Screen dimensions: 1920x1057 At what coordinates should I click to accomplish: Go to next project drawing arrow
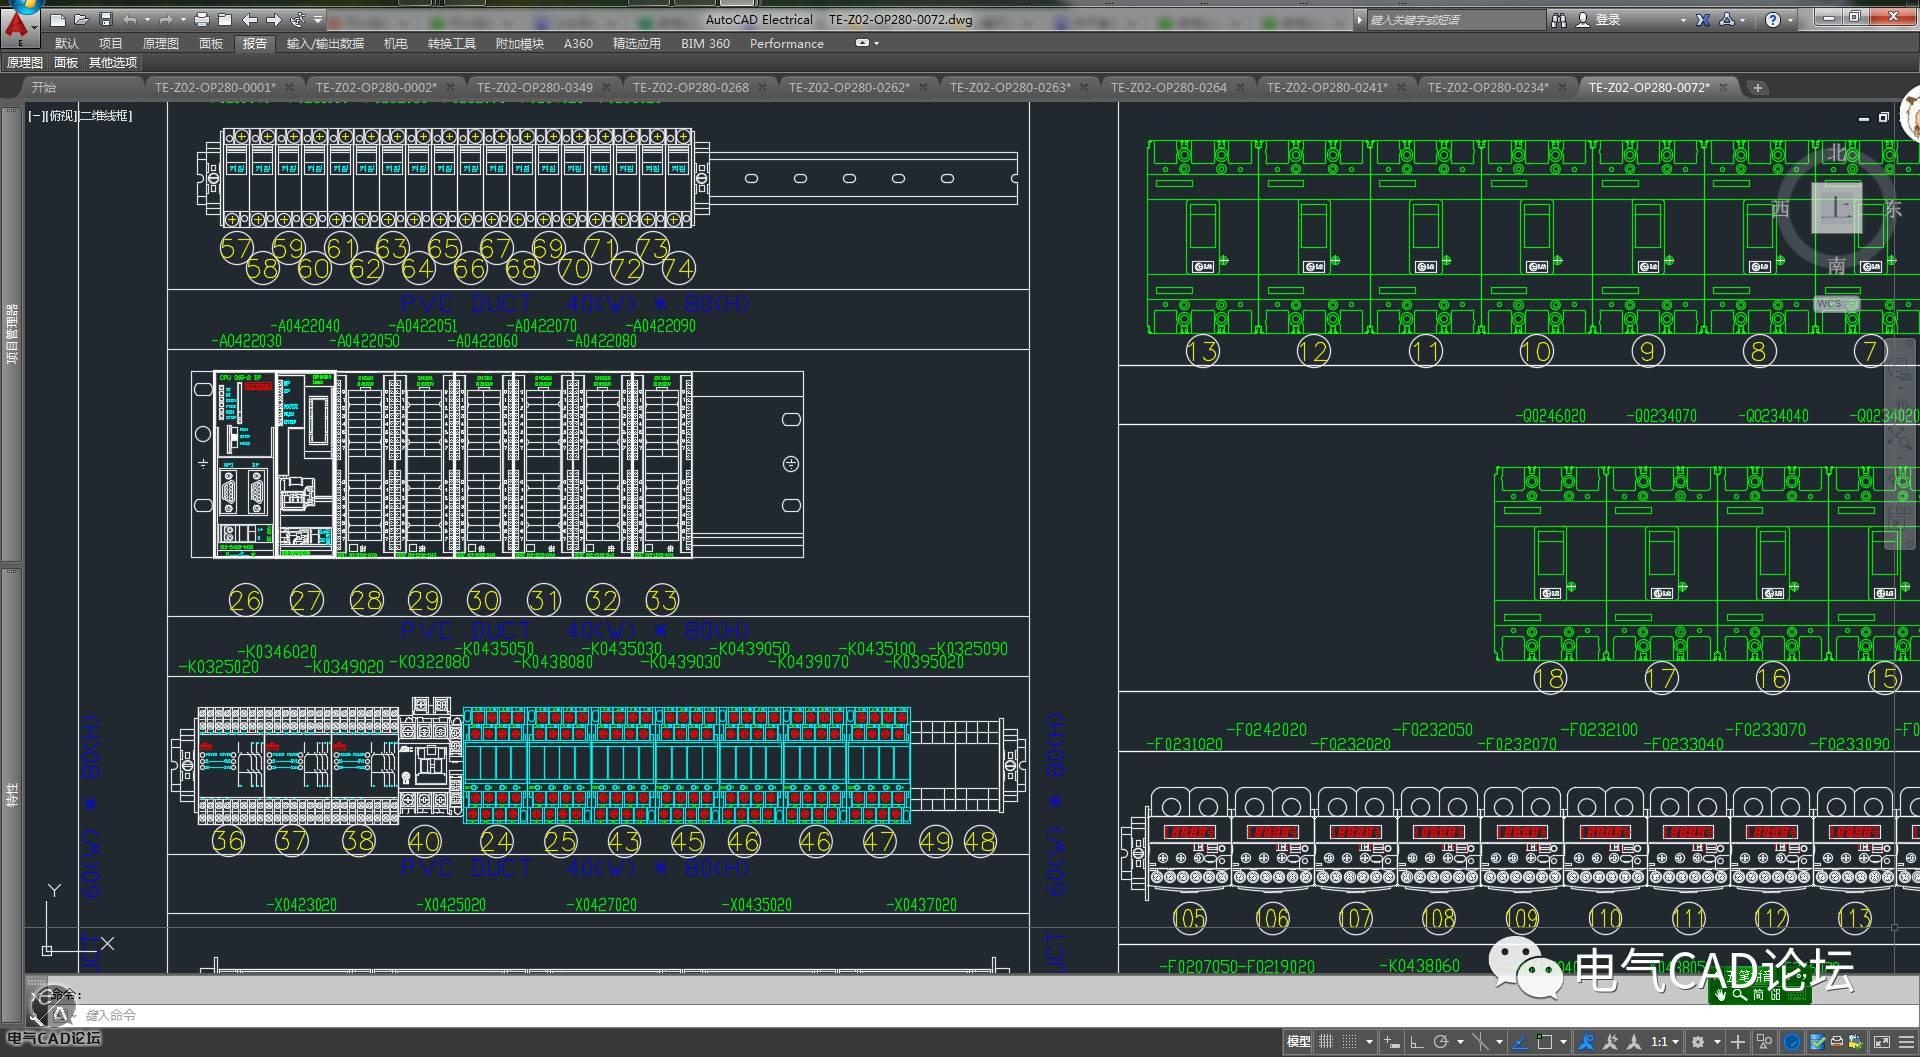click(273, 19)
